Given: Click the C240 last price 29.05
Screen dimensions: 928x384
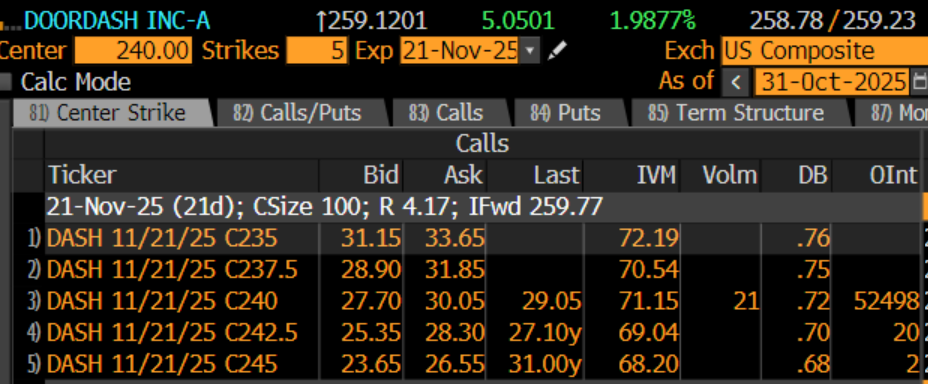Looking at the screenshot, I should click(x=552, y=301).
